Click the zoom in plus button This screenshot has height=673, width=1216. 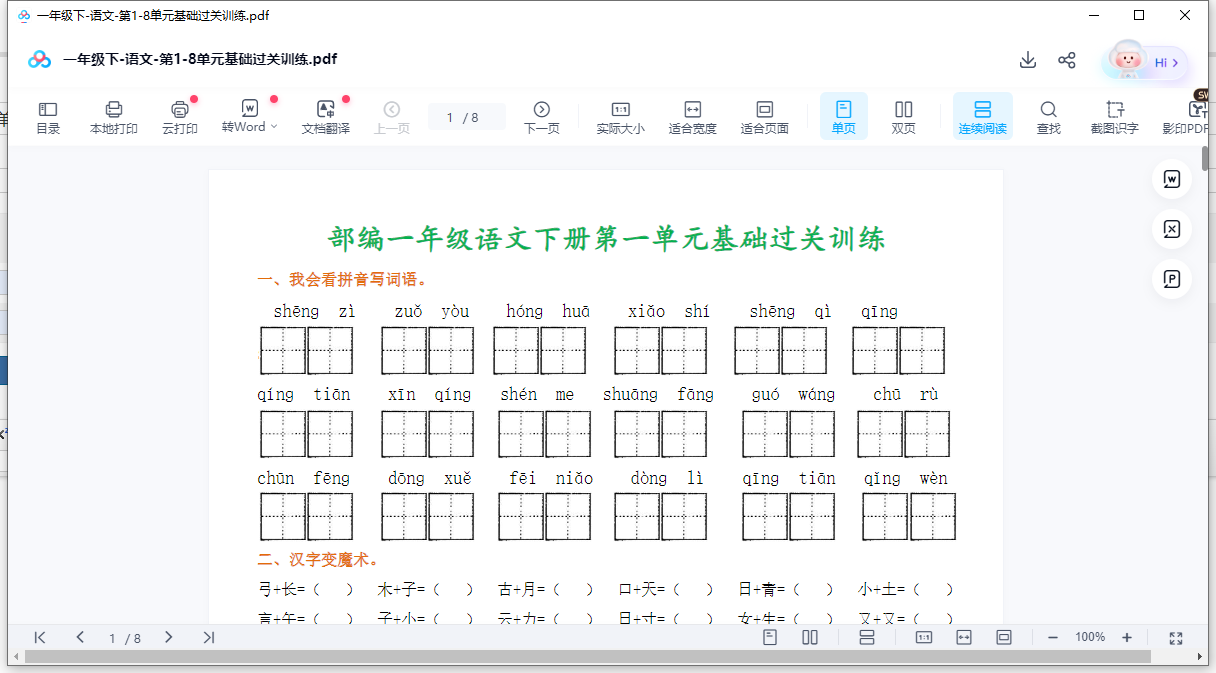coord(1127,638)
